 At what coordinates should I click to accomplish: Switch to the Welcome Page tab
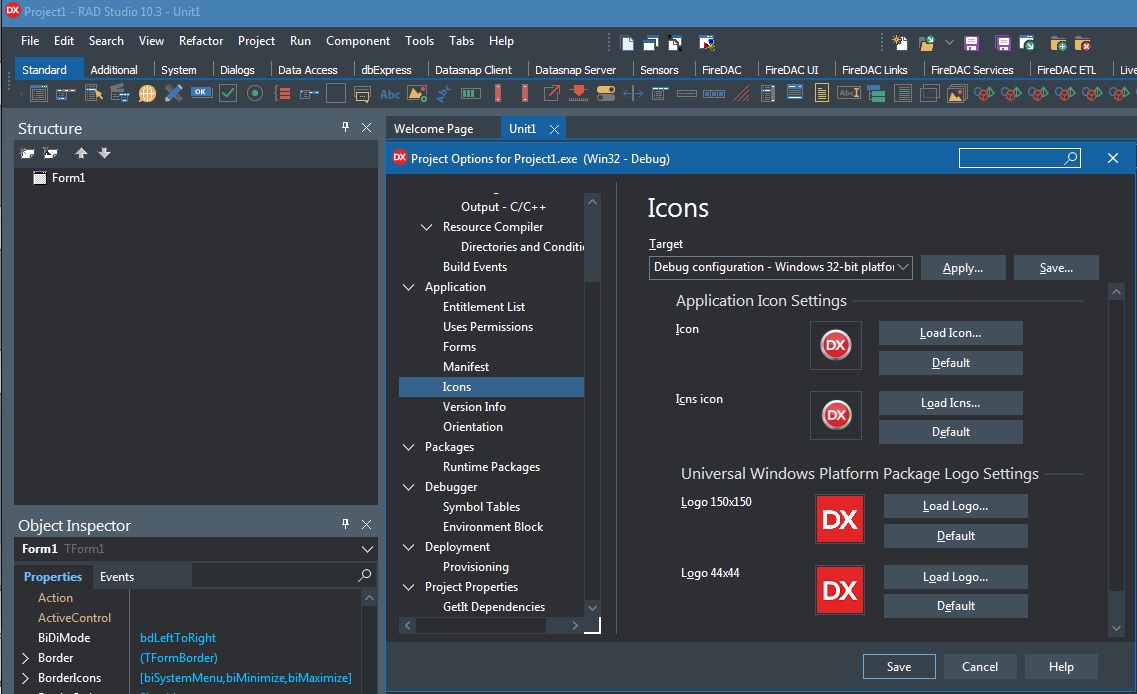pos(434,128)
